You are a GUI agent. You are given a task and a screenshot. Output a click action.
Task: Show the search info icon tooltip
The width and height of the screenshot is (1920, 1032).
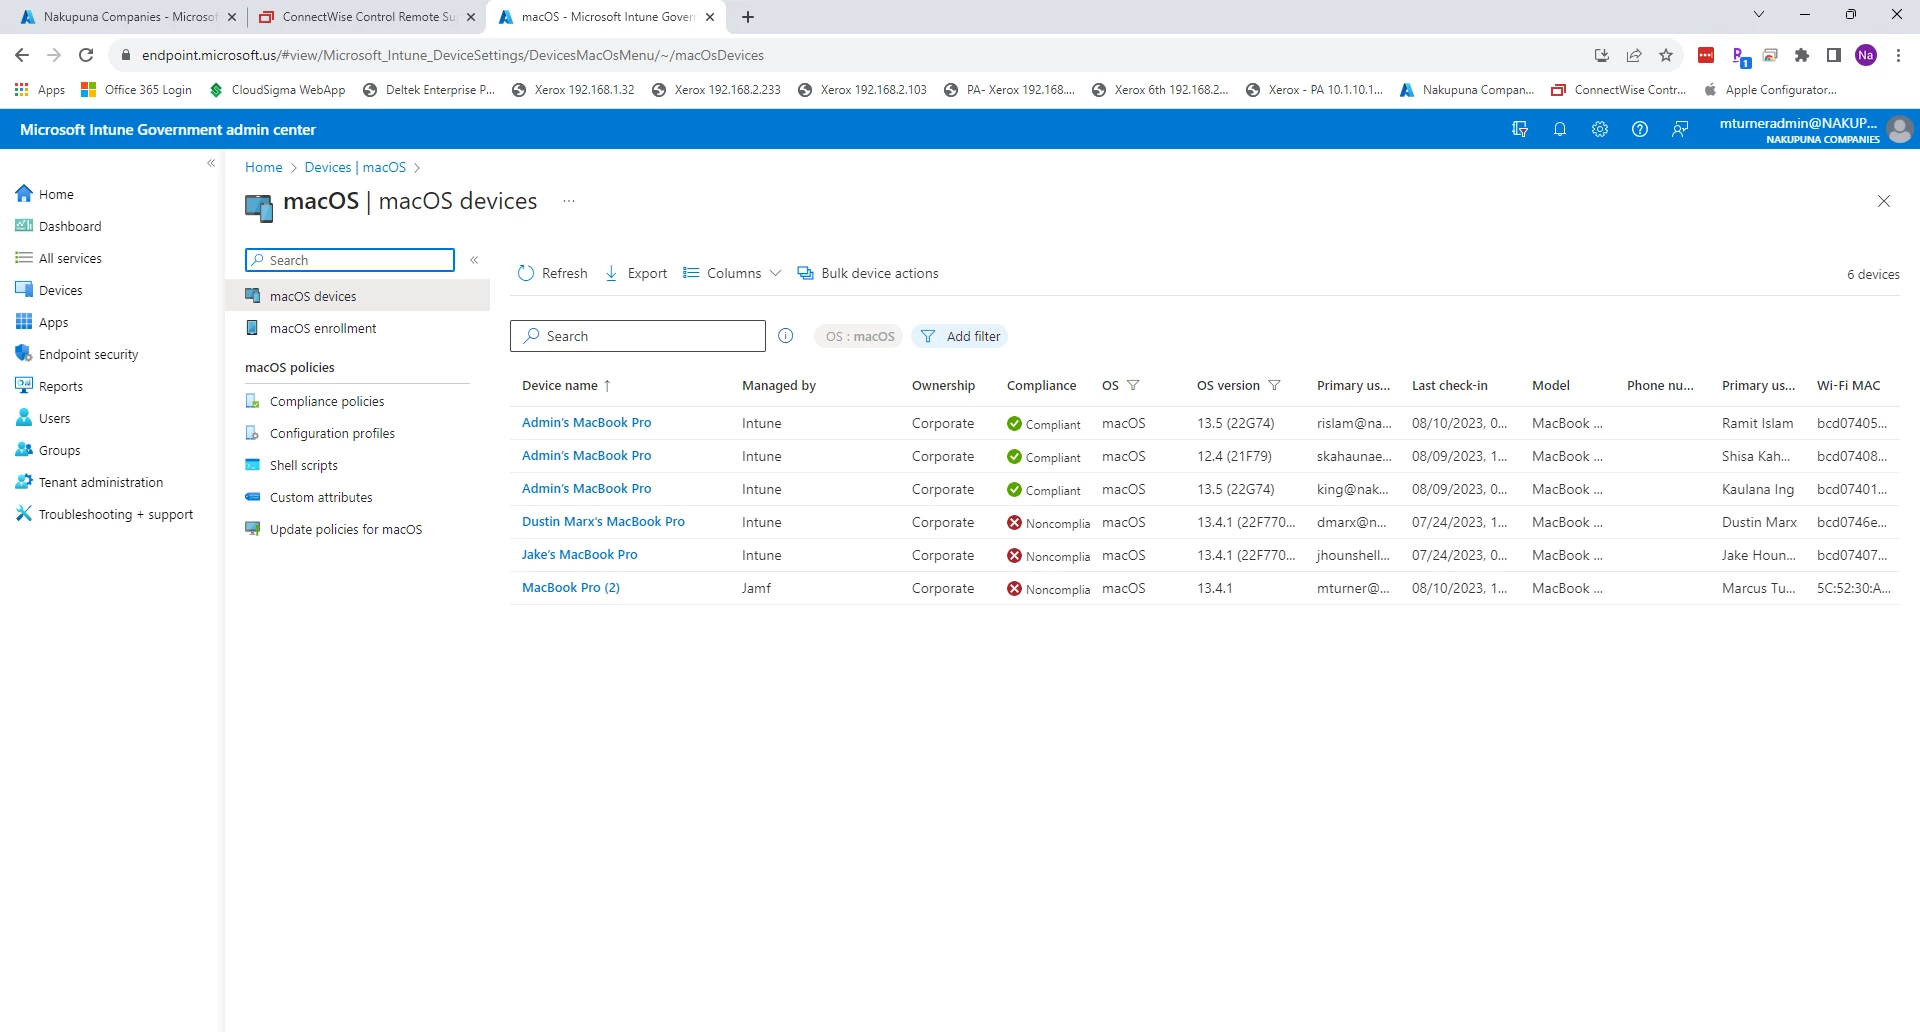(786, 336)
